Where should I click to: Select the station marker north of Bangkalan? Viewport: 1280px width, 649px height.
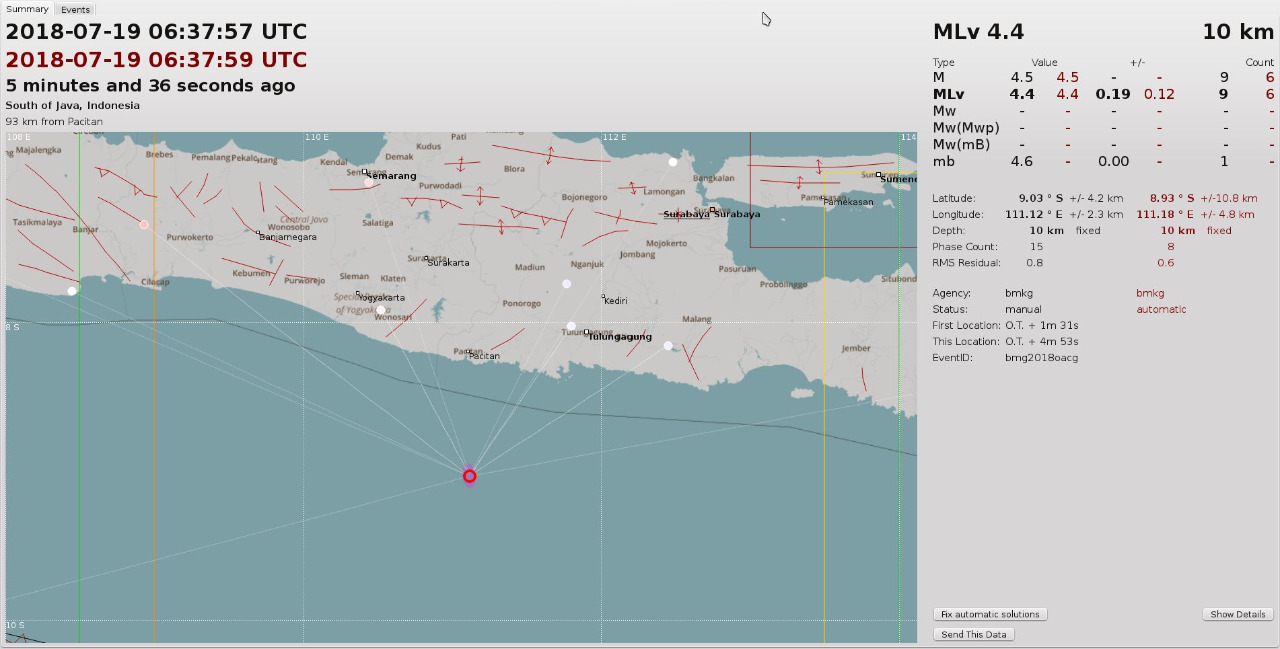[673, 162]
